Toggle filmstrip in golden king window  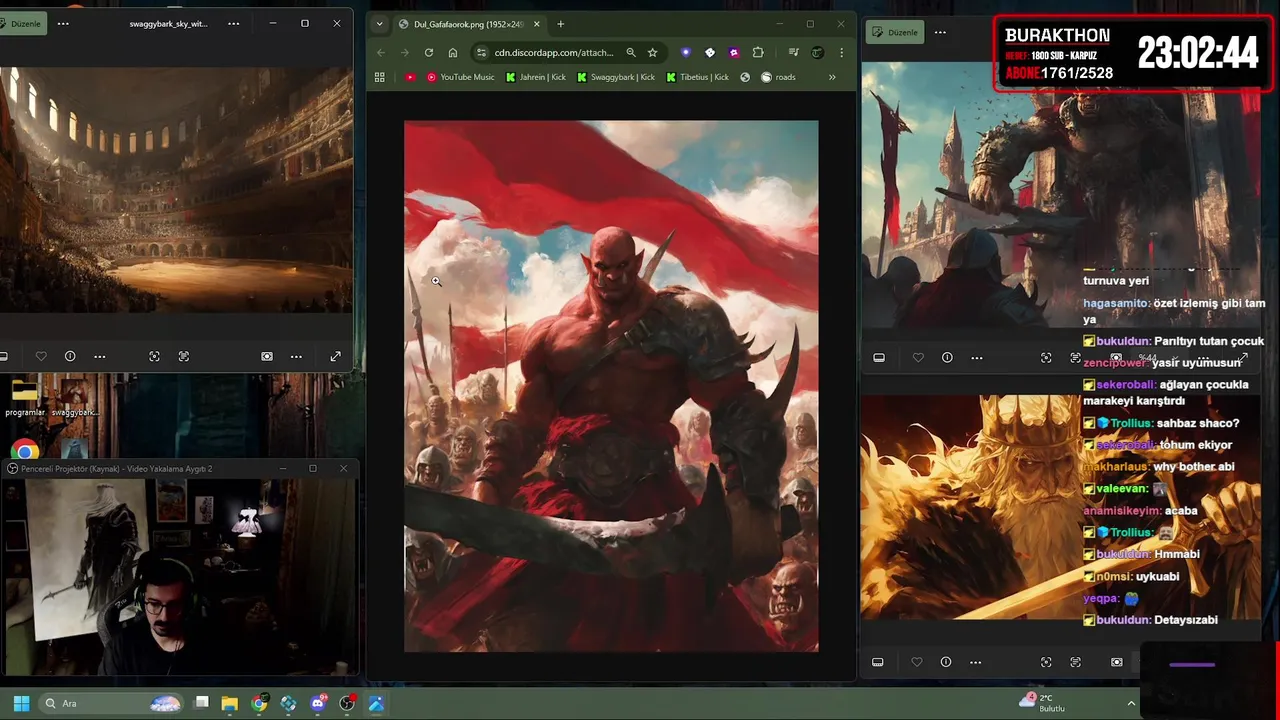[877, 662]
